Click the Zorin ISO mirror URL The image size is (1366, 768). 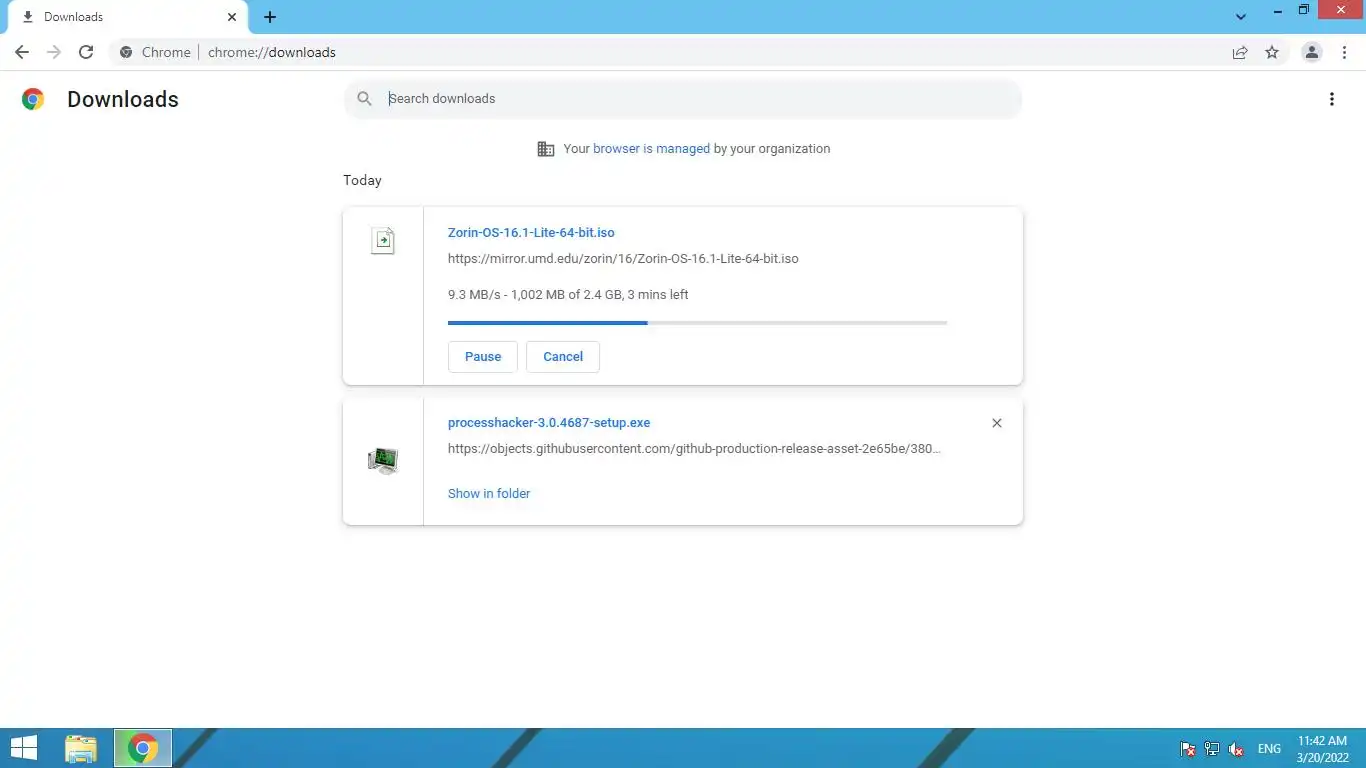pos(623,258)
